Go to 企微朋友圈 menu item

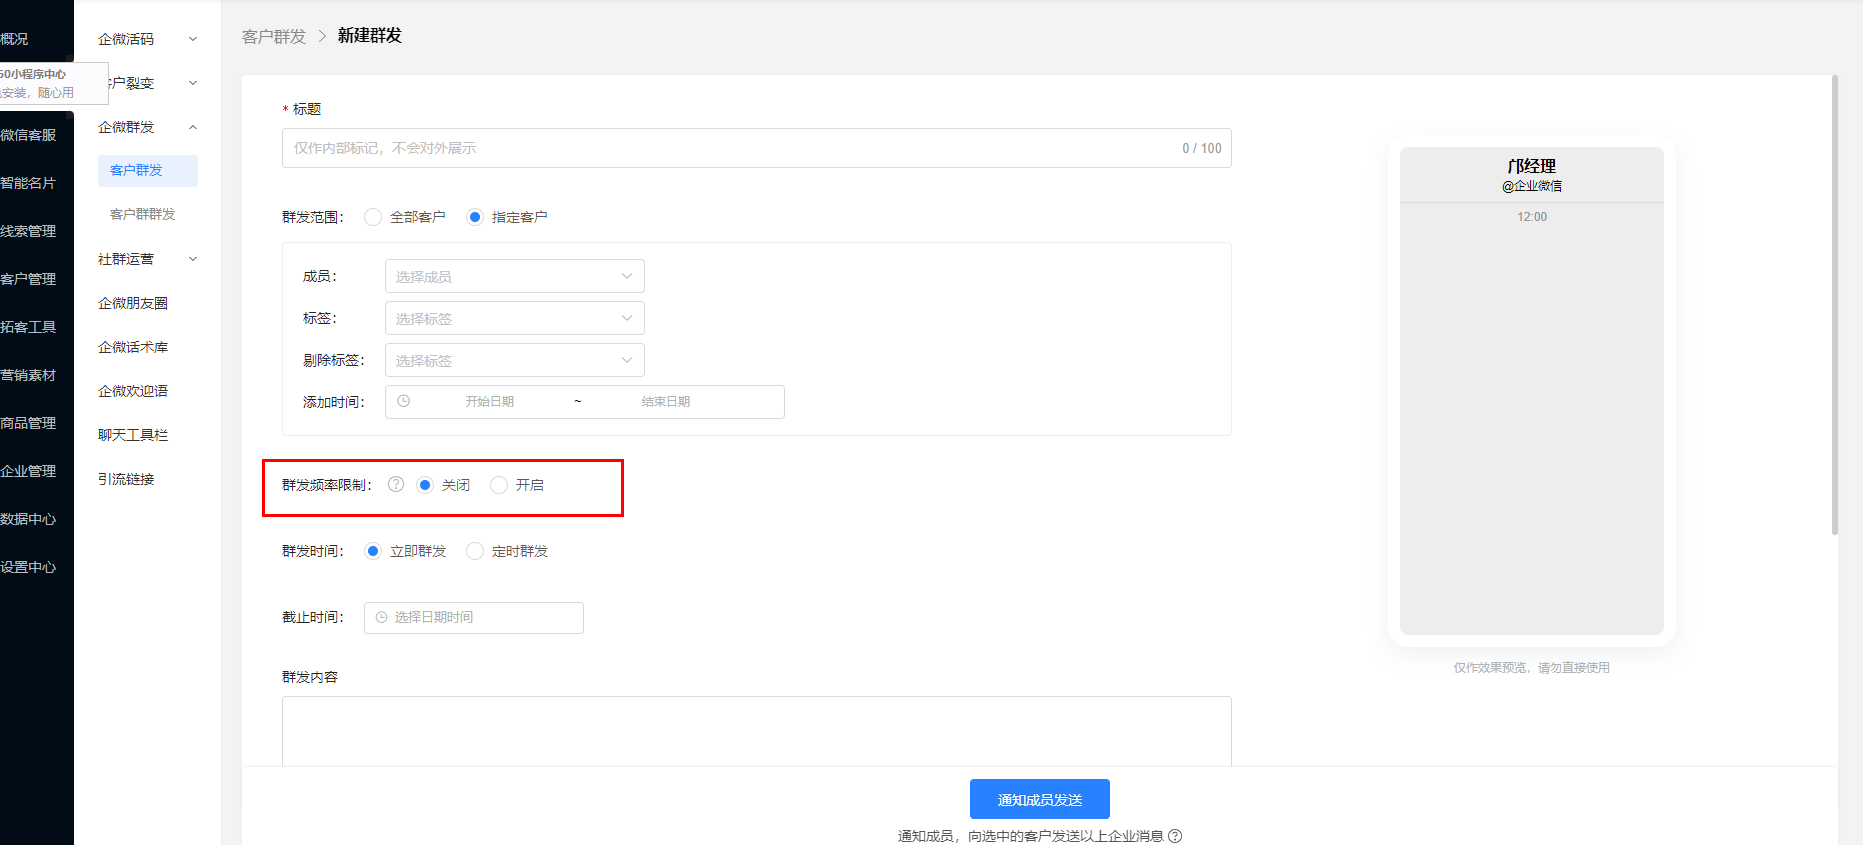pos(133,303)
